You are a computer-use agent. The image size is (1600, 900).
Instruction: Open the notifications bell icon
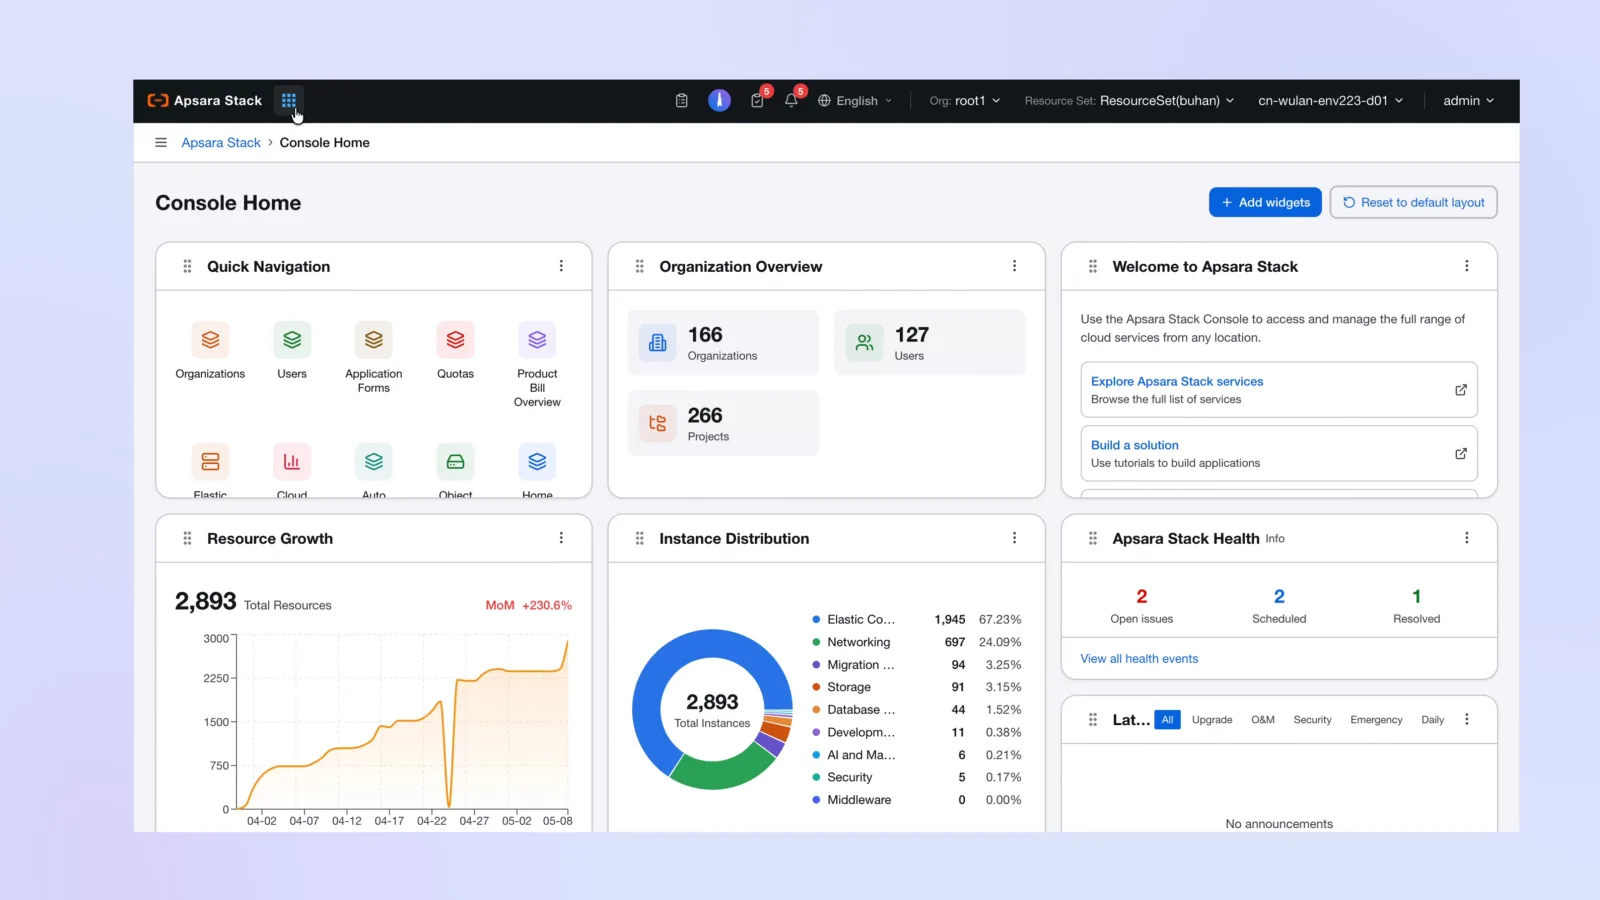coord(791,101)
